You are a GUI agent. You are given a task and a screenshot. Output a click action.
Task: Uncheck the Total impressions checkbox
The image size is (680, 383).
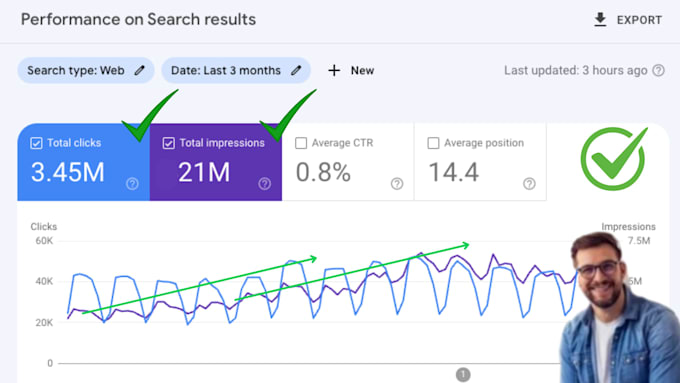[169, 143]
